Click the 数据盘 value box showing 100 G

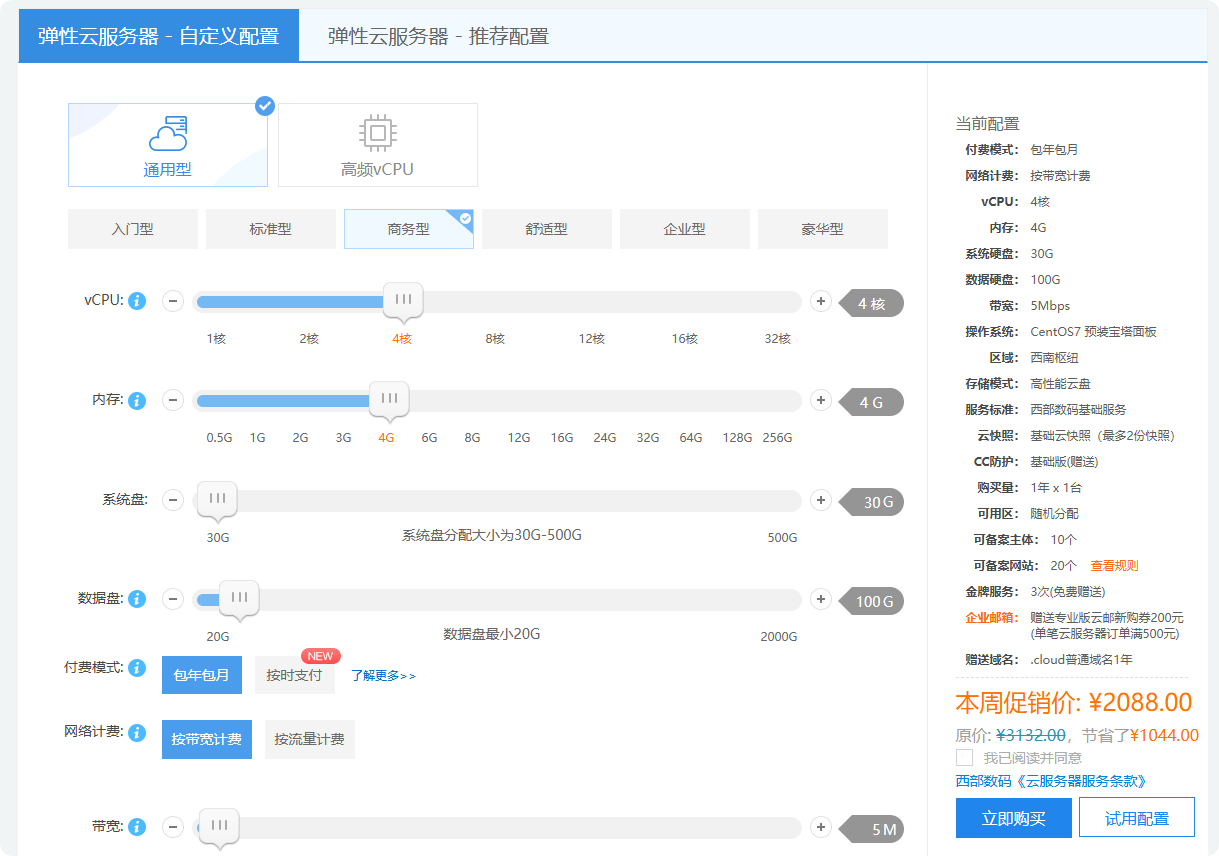click(x=871, y=601)
